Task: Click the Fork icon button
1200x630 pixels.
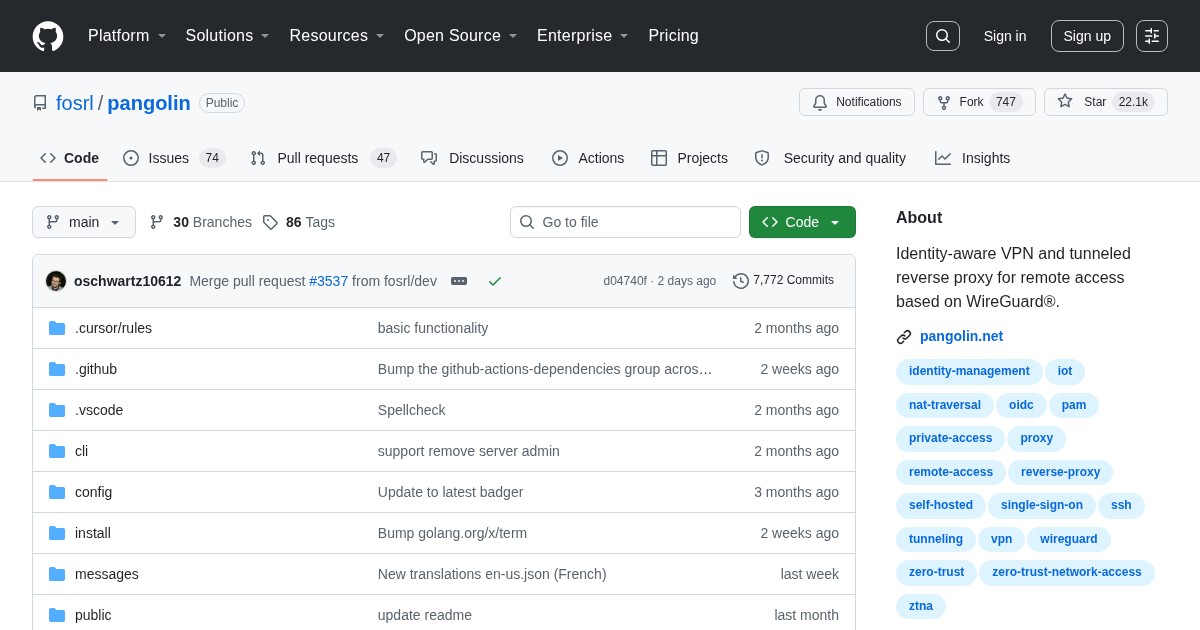Action: (944, 102)
